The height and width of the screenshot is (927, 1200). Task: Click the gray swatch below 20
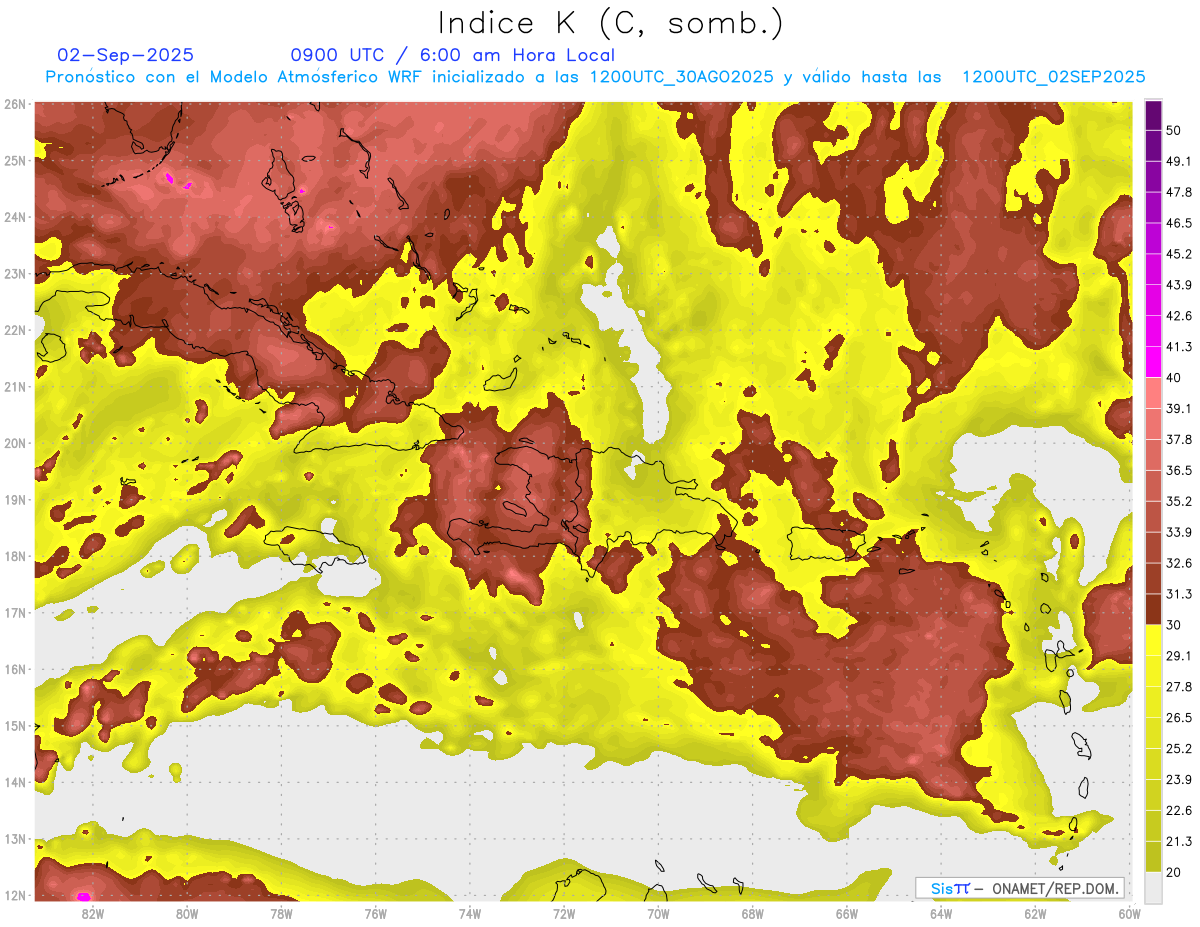coord(1153,887)
